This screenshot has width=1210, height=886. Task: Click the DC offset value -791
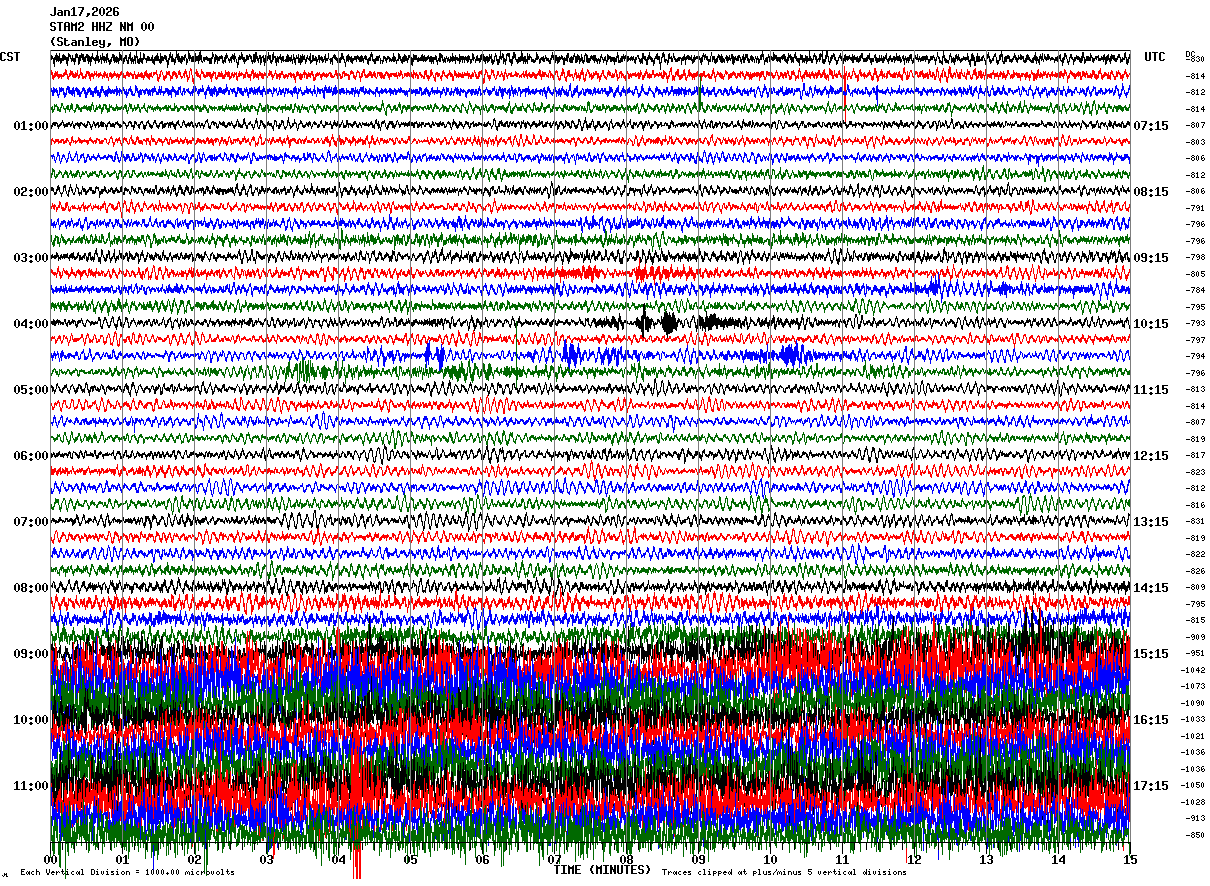pyautogui.click(x=1195, y=208)
